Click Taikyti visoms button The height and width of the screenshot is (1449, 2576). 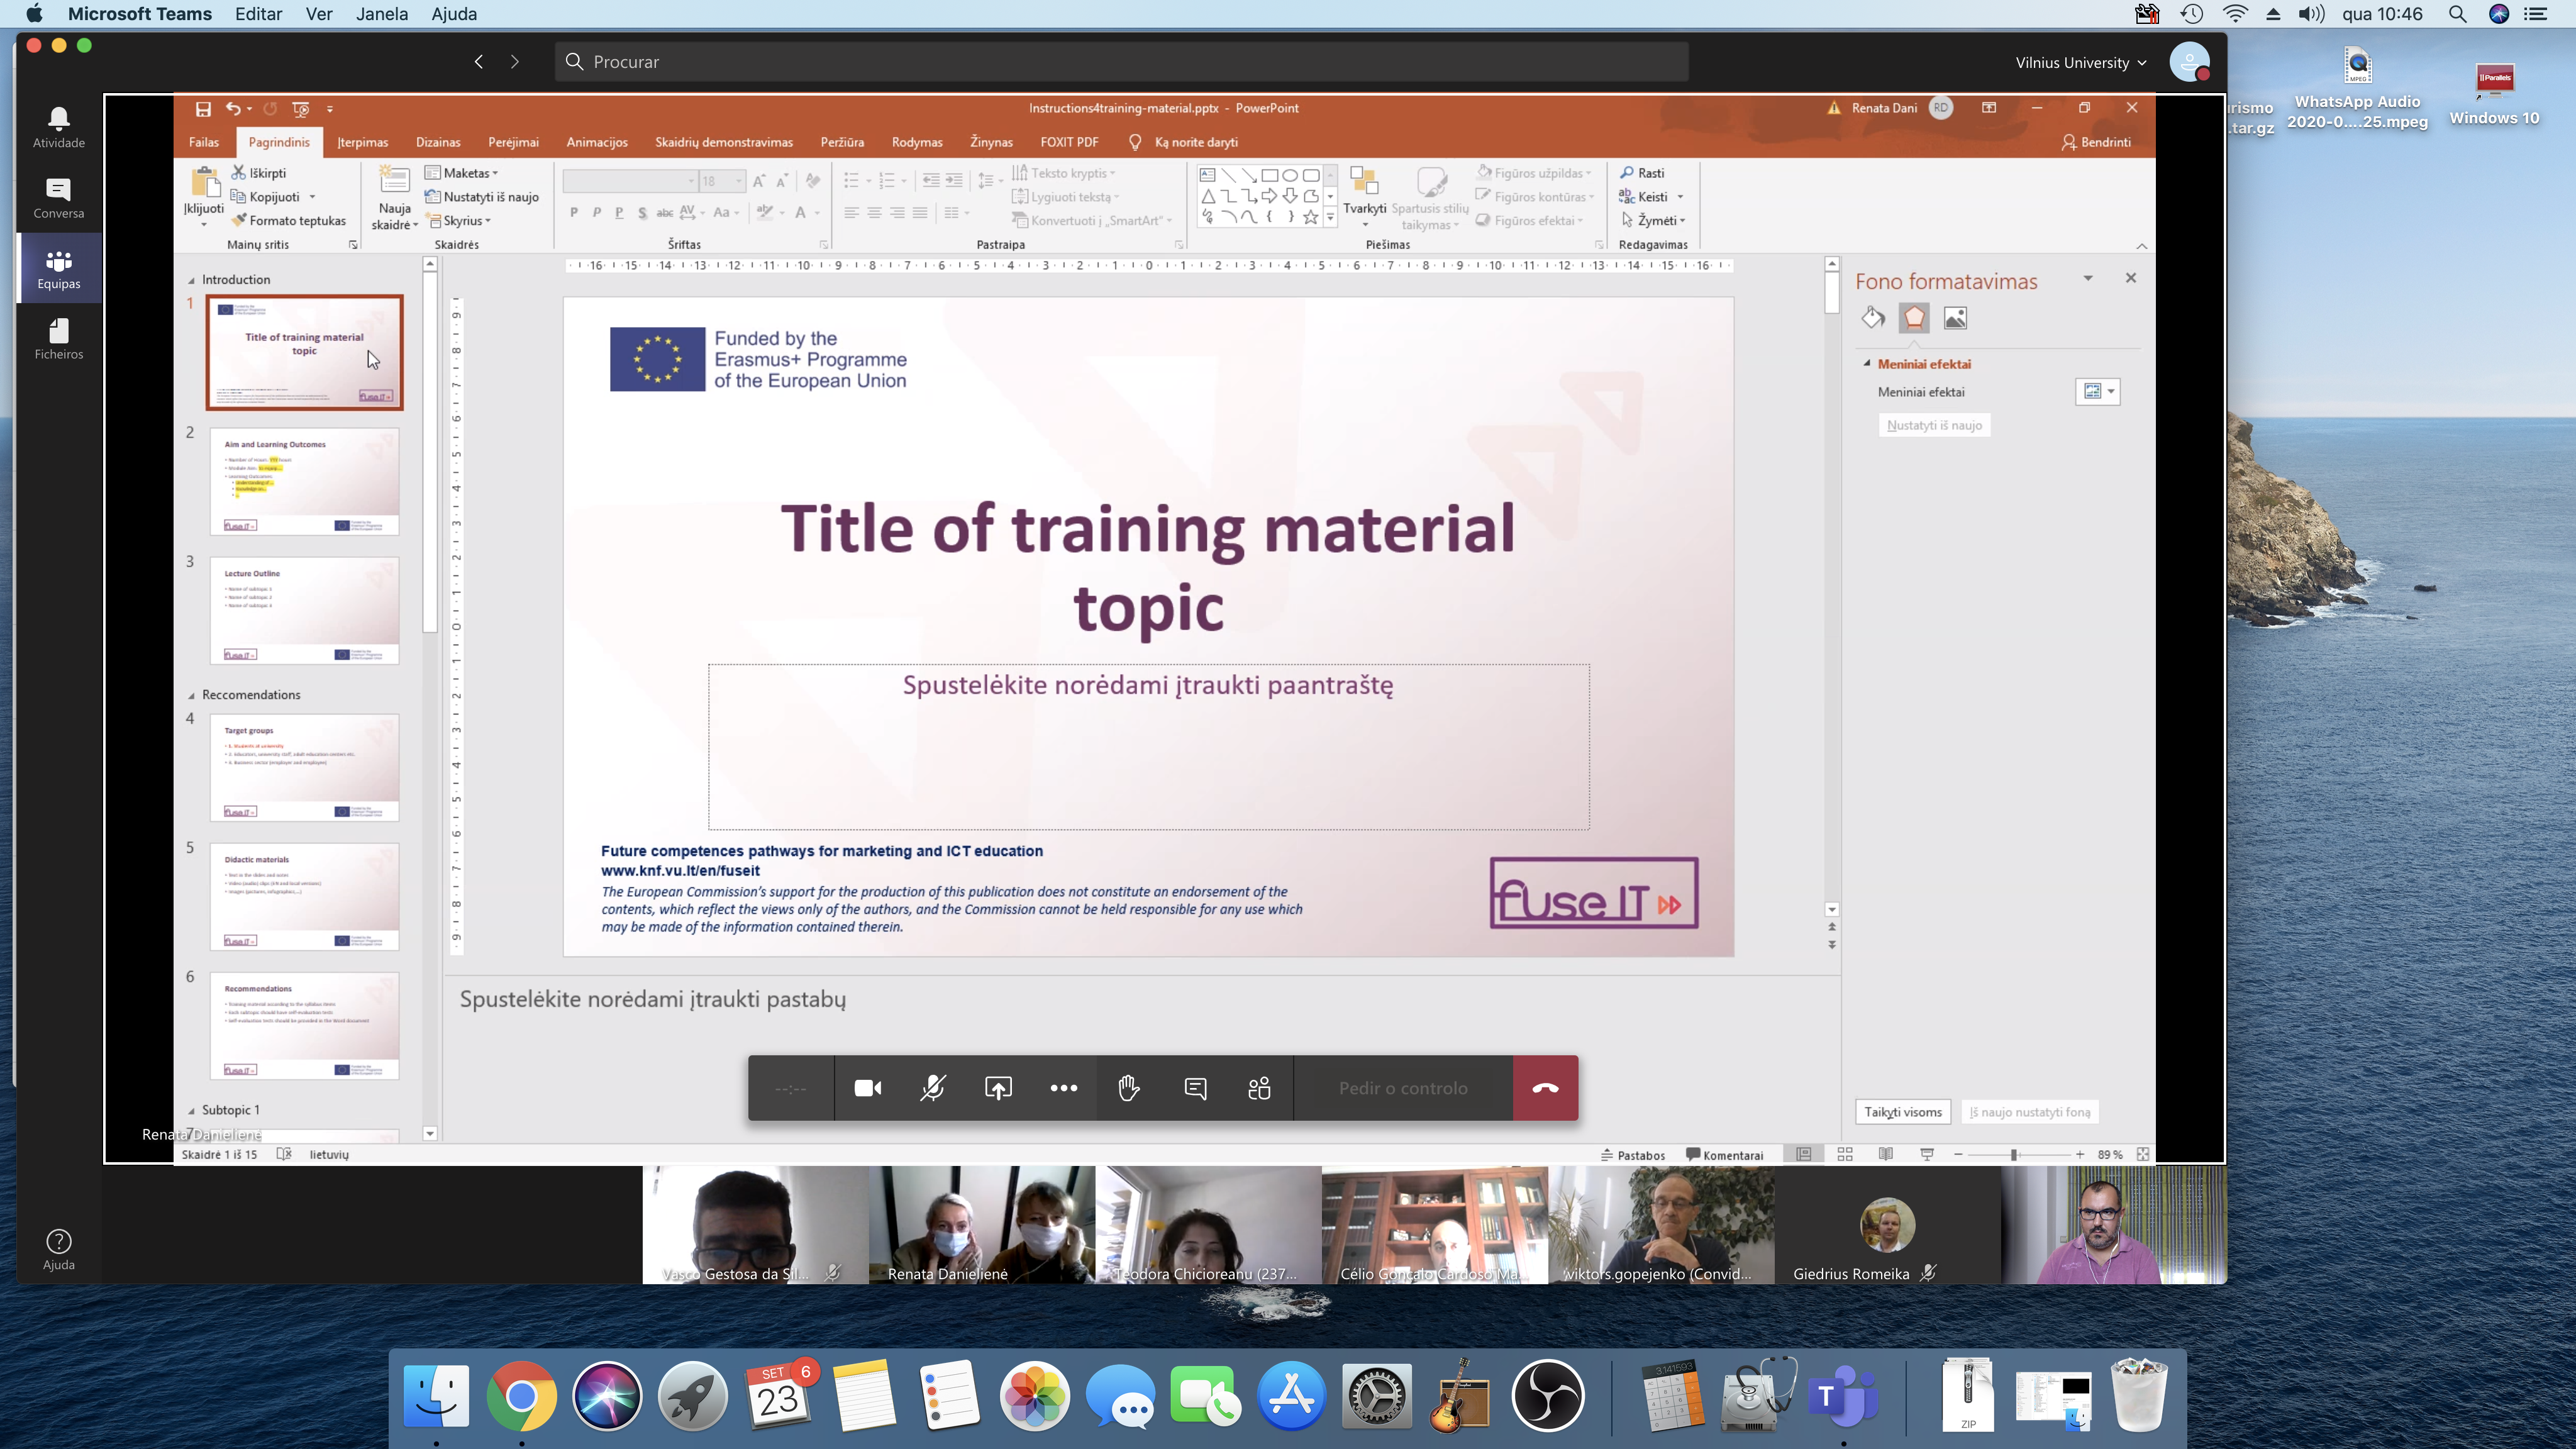click(x=1903, y=1112)
